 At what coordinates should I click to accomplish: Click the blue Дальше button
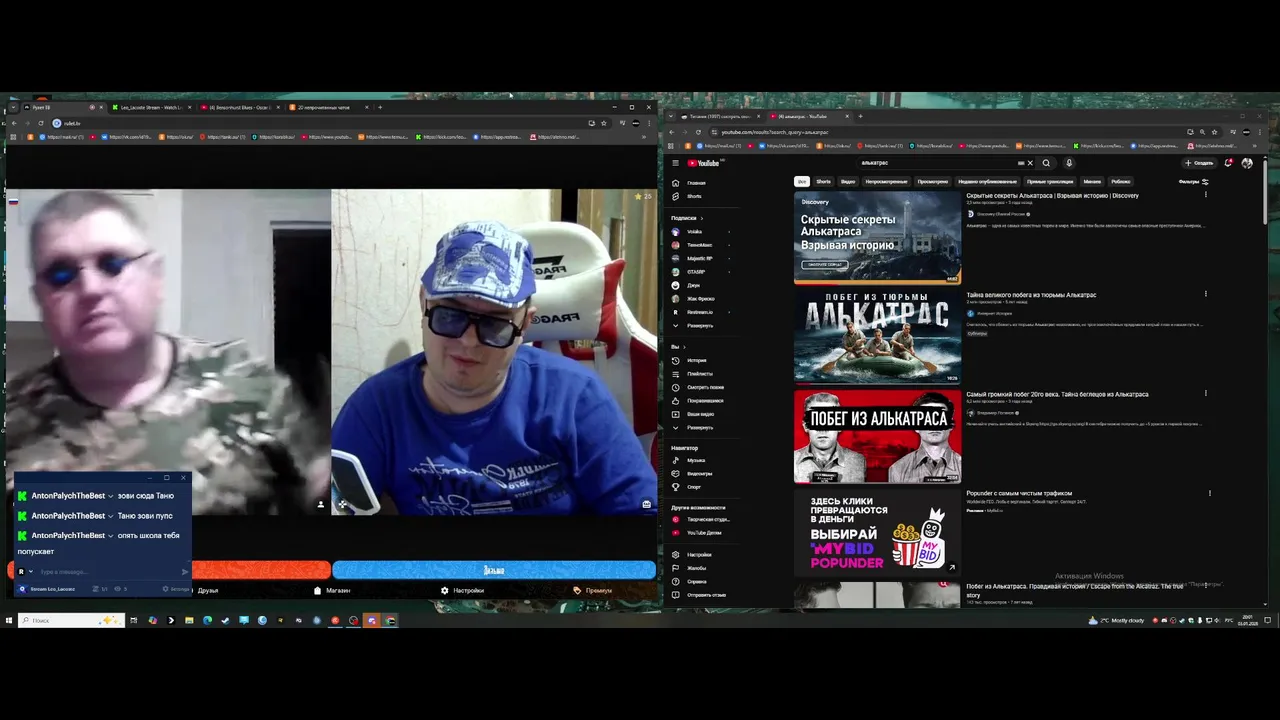click(494, 570)
